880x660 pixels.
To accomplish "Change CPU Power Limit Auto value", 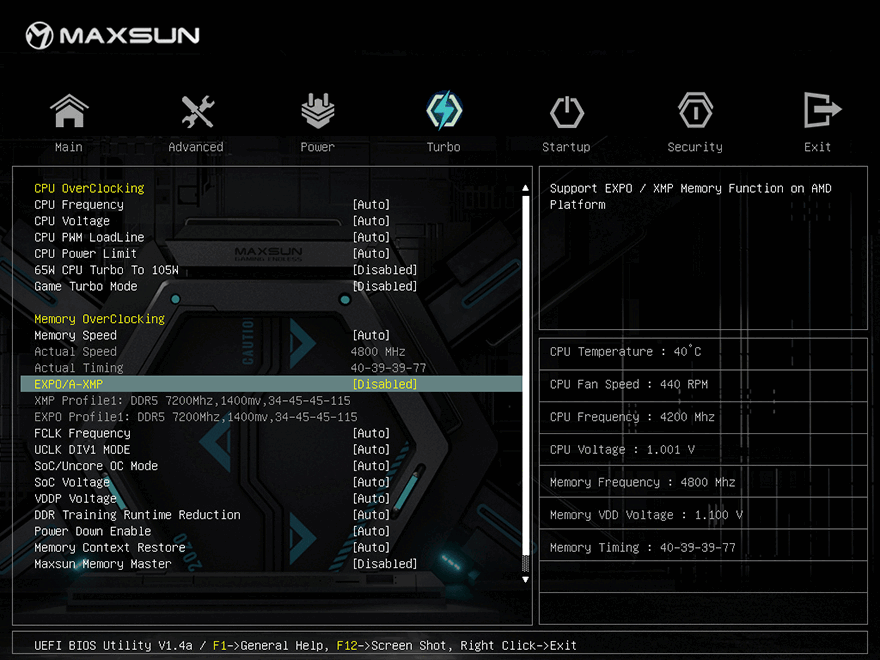I will point(371,254).
